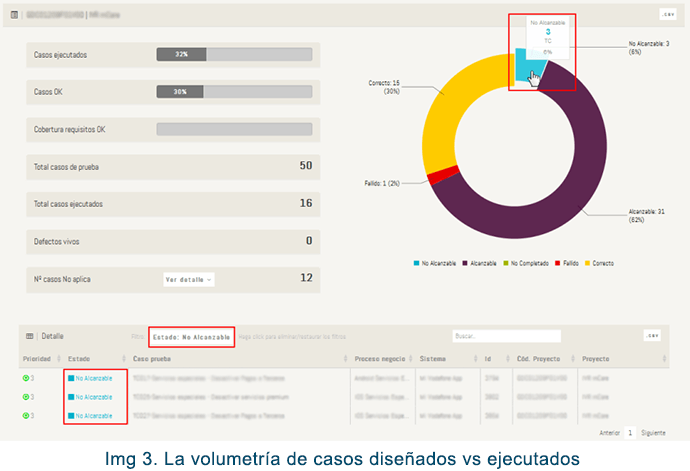The height and width of the screenshot is (471, 690).
Task: Go to Anterior page
Action: click(x=607, y=433)
